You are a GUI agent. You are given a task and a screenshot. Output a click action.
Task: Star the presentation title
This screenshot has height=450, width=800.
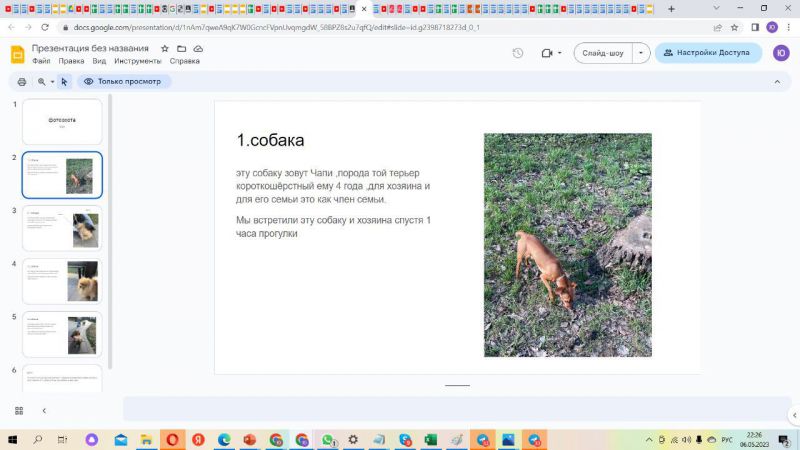165,48
